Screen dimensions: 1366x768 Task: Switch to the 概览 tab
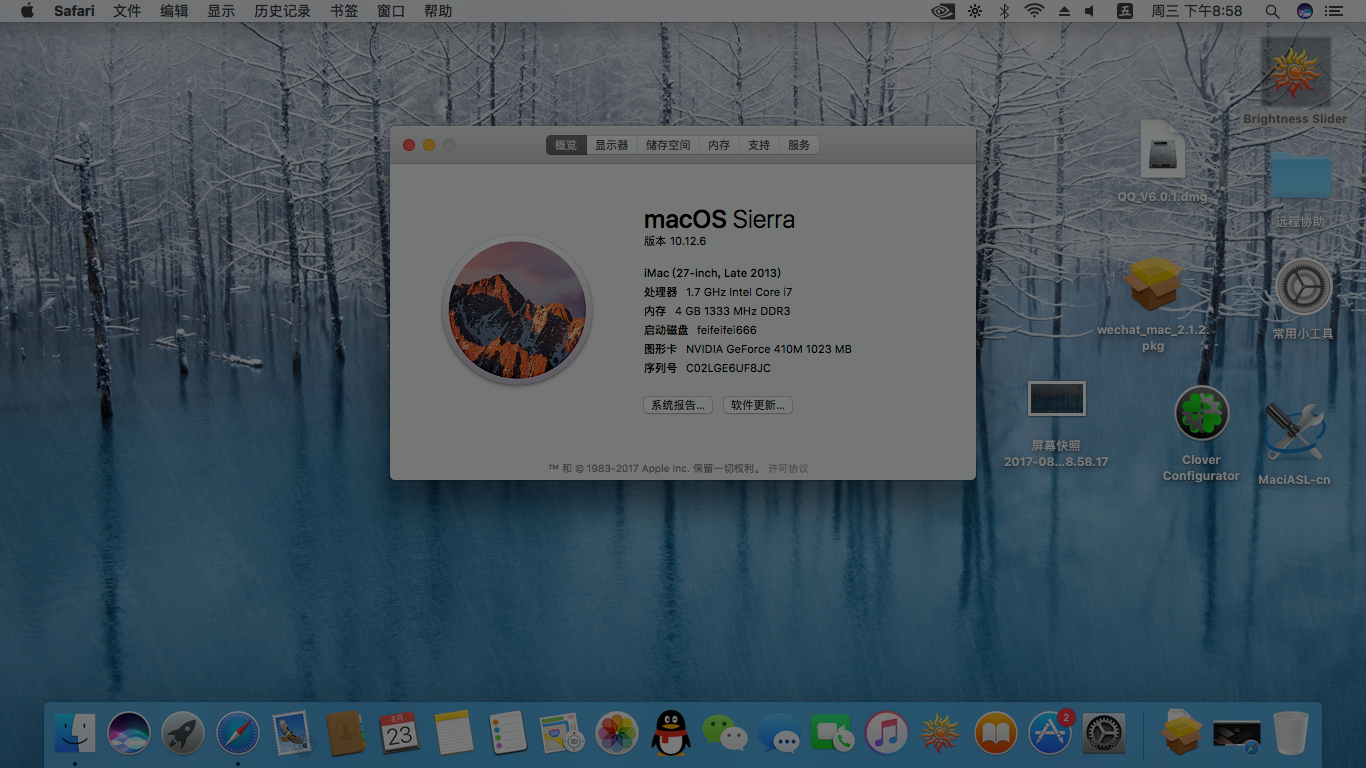point(566,145)
